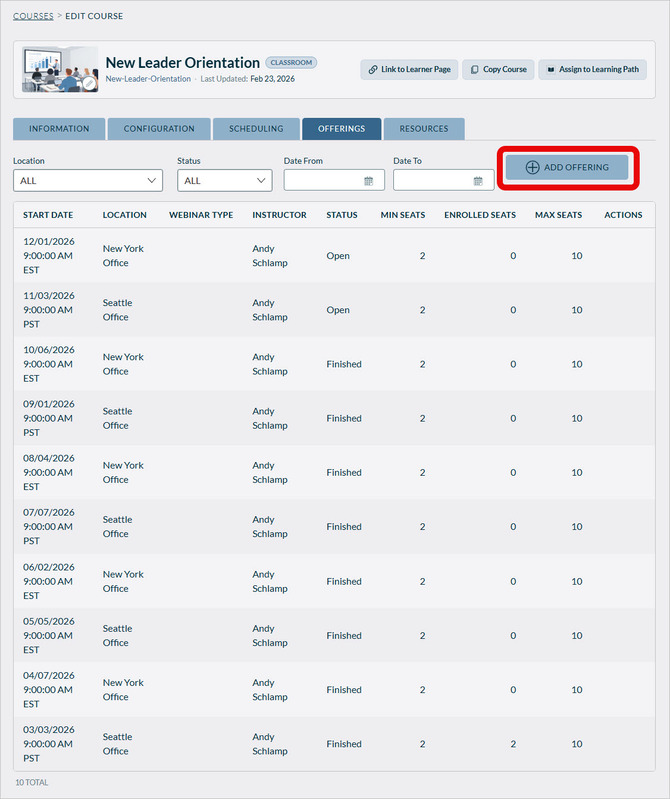The width and height of the screenshot is (670, 799).
Task: Go back via Courses breadcrumb link
Action: (x=33, y=16)
